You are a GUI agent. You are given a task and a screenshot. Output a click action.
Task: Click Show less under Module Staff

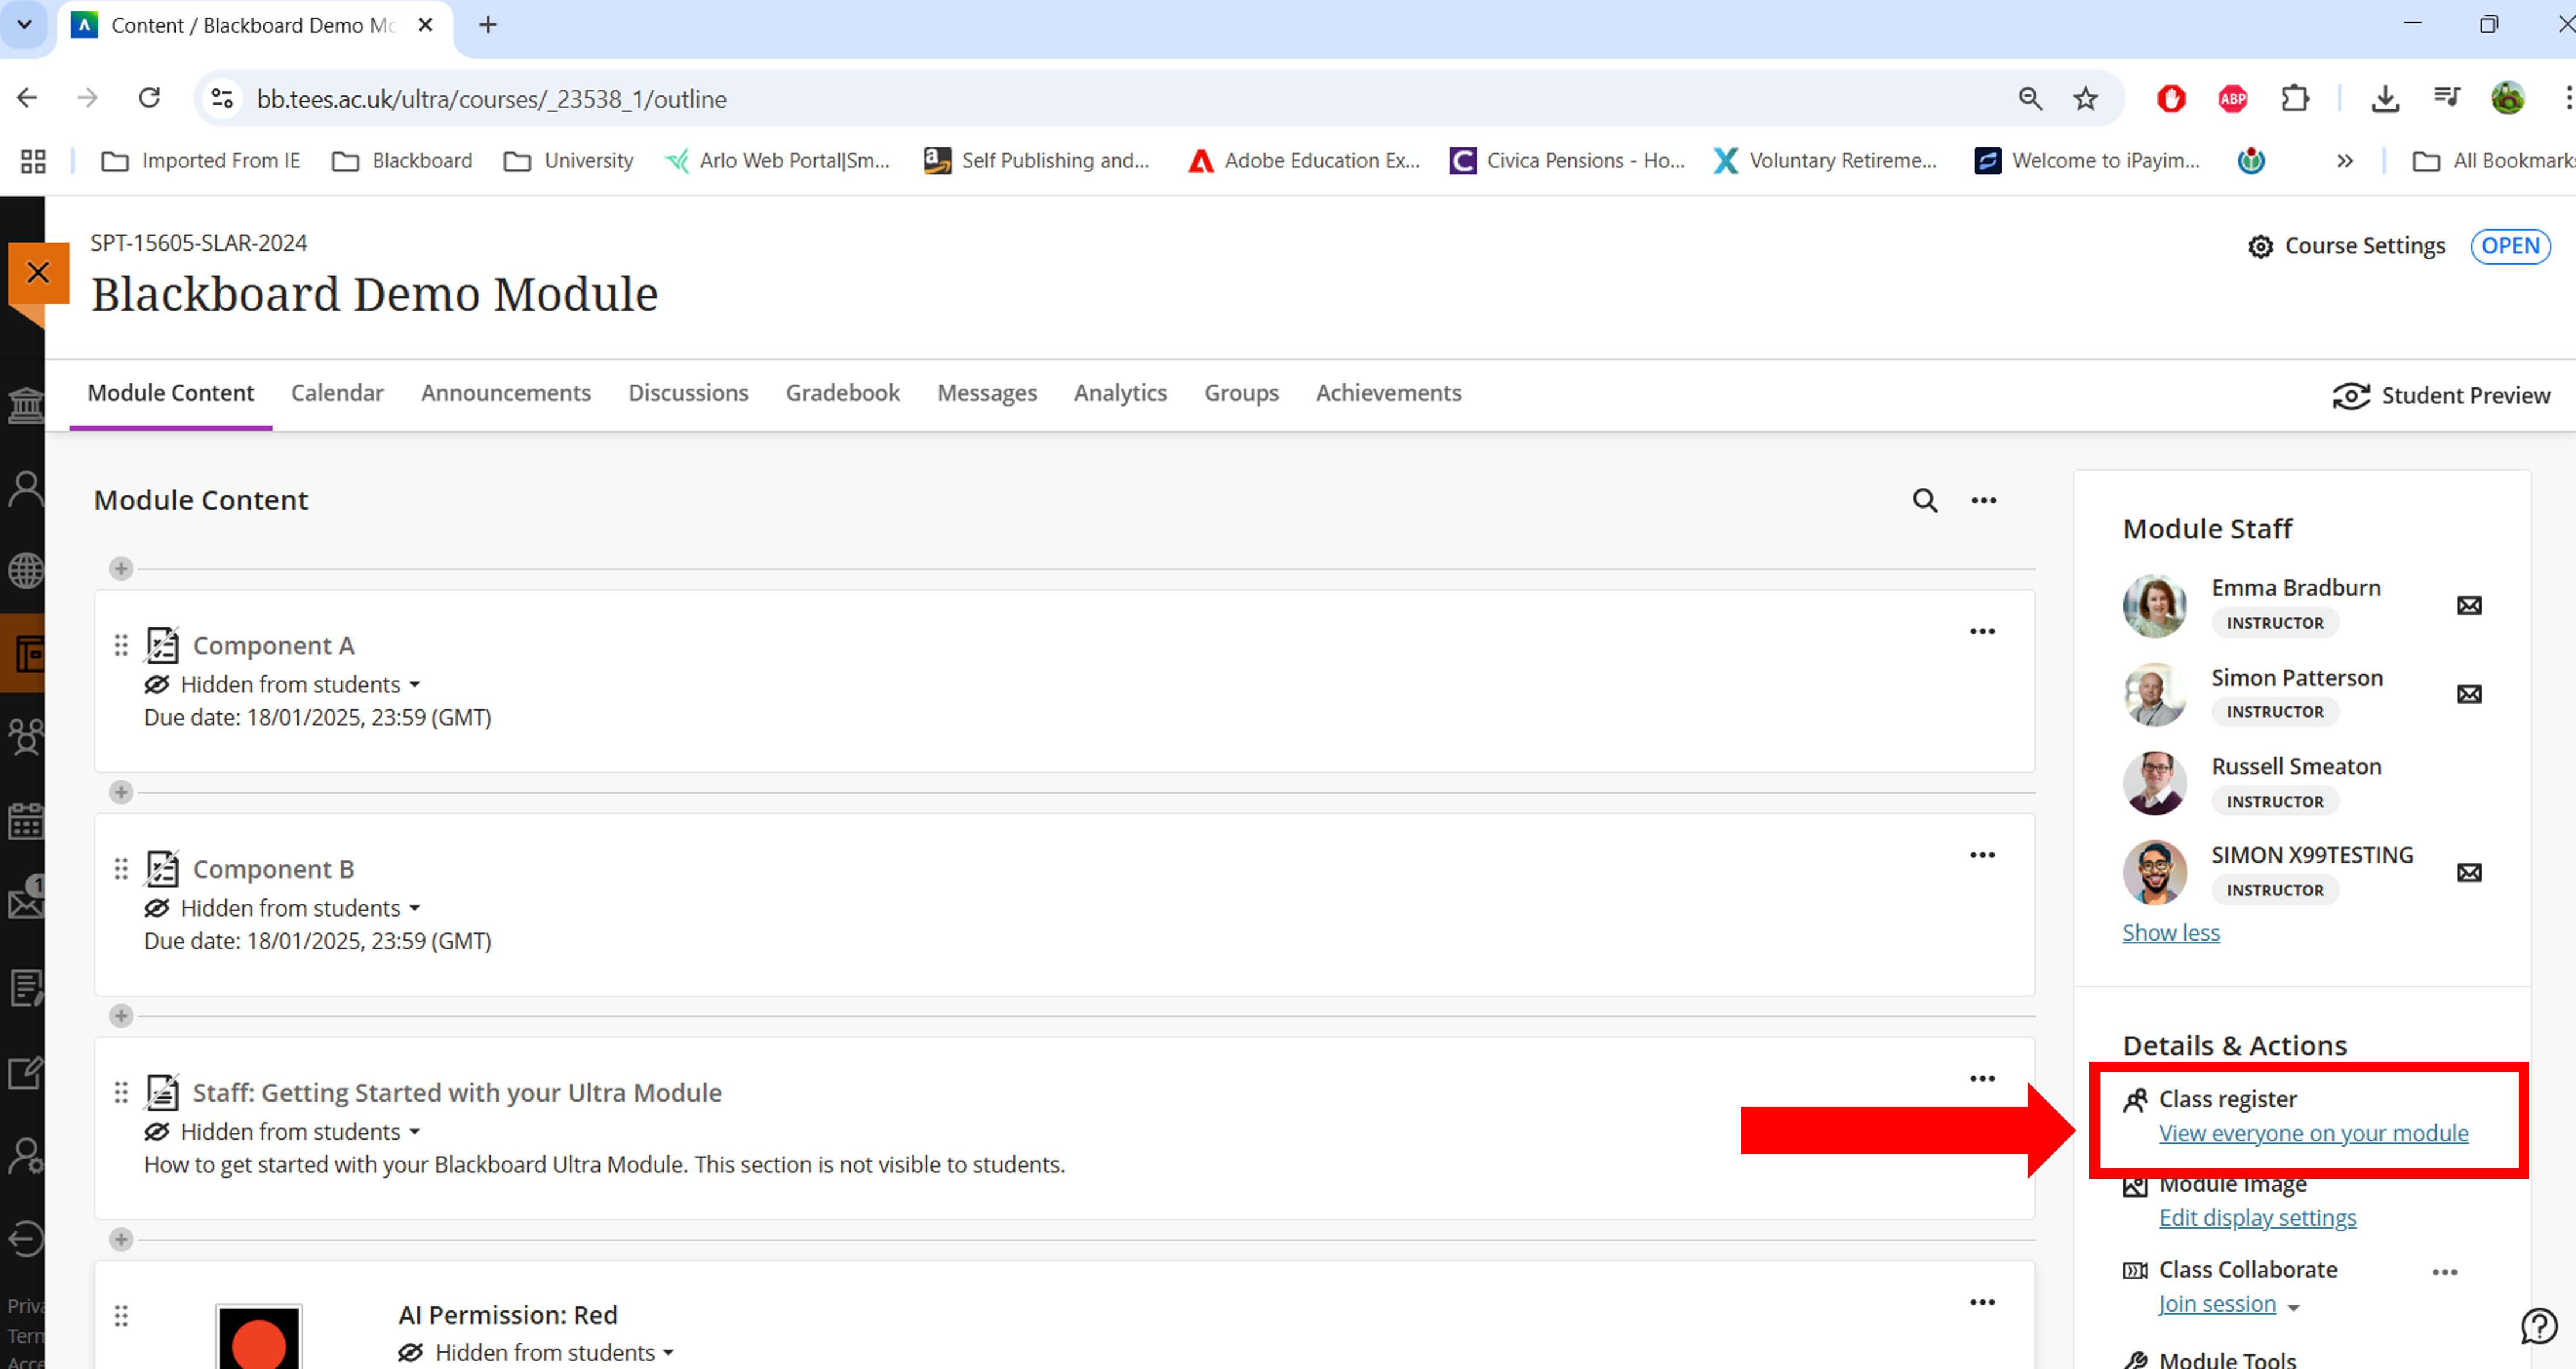click(2171, 932)
